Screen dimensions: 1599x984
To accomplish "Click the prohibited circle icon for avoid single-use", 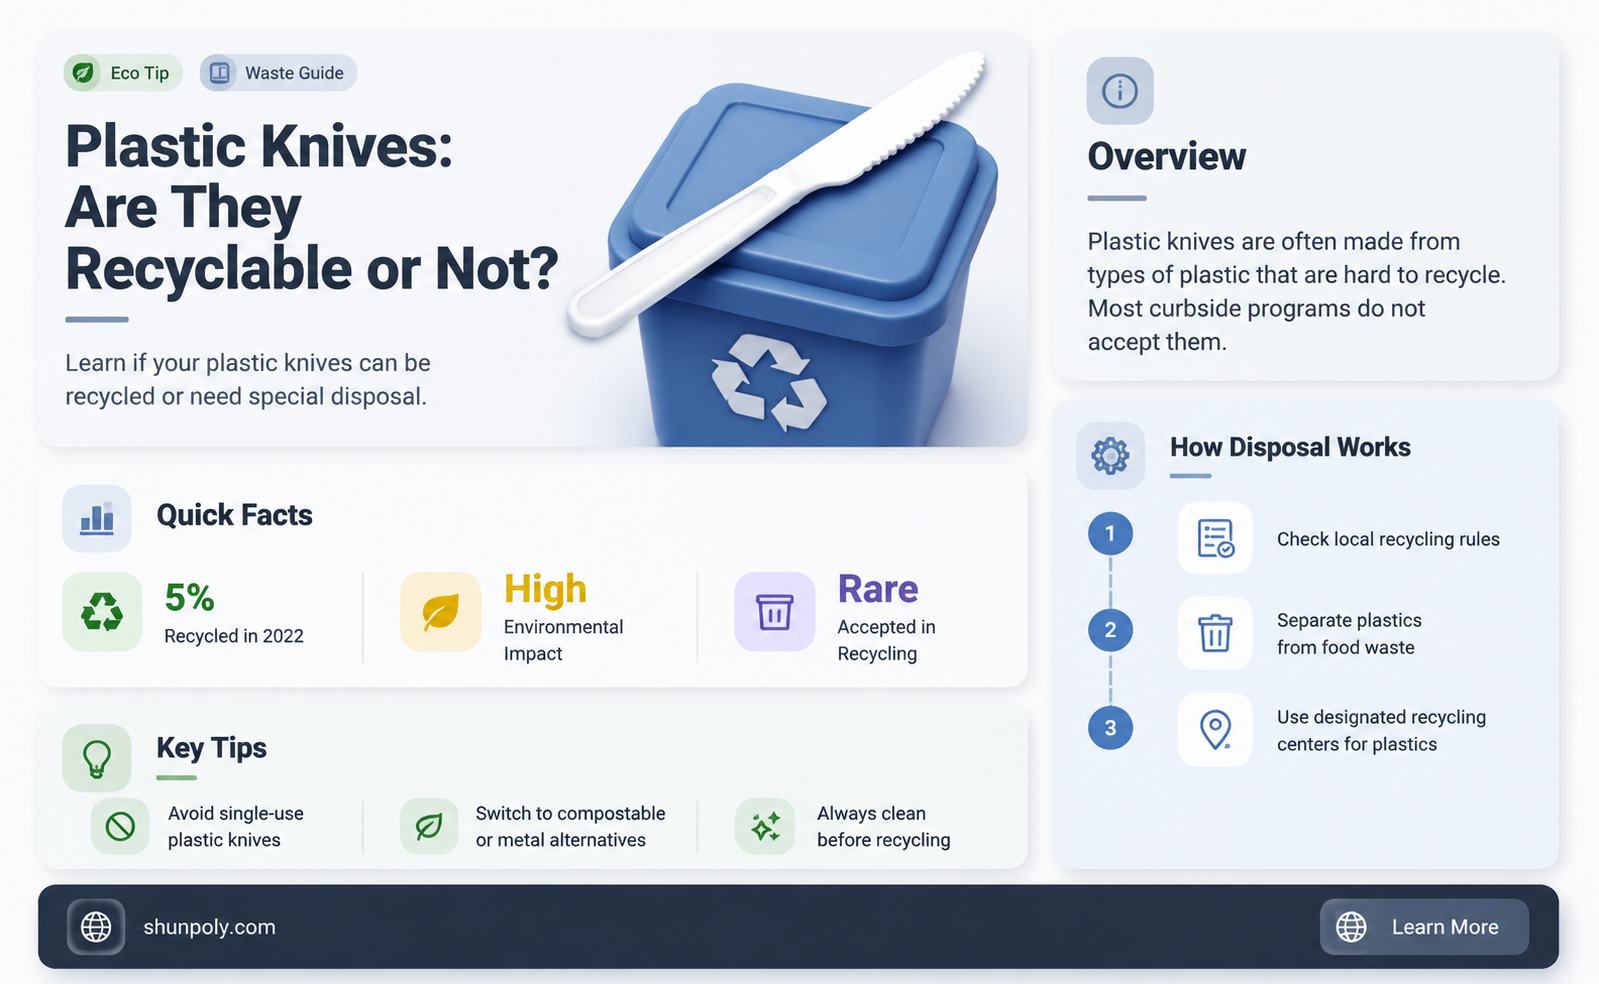I will (120, 826).
